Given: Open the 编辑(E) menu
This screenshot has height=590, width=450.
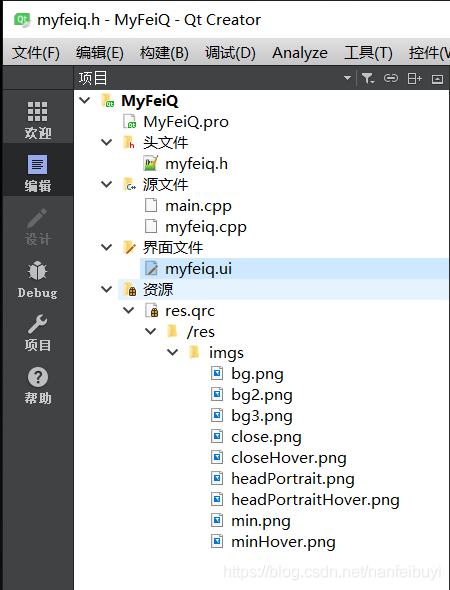Looking at the screenshot, I should 100,53.
